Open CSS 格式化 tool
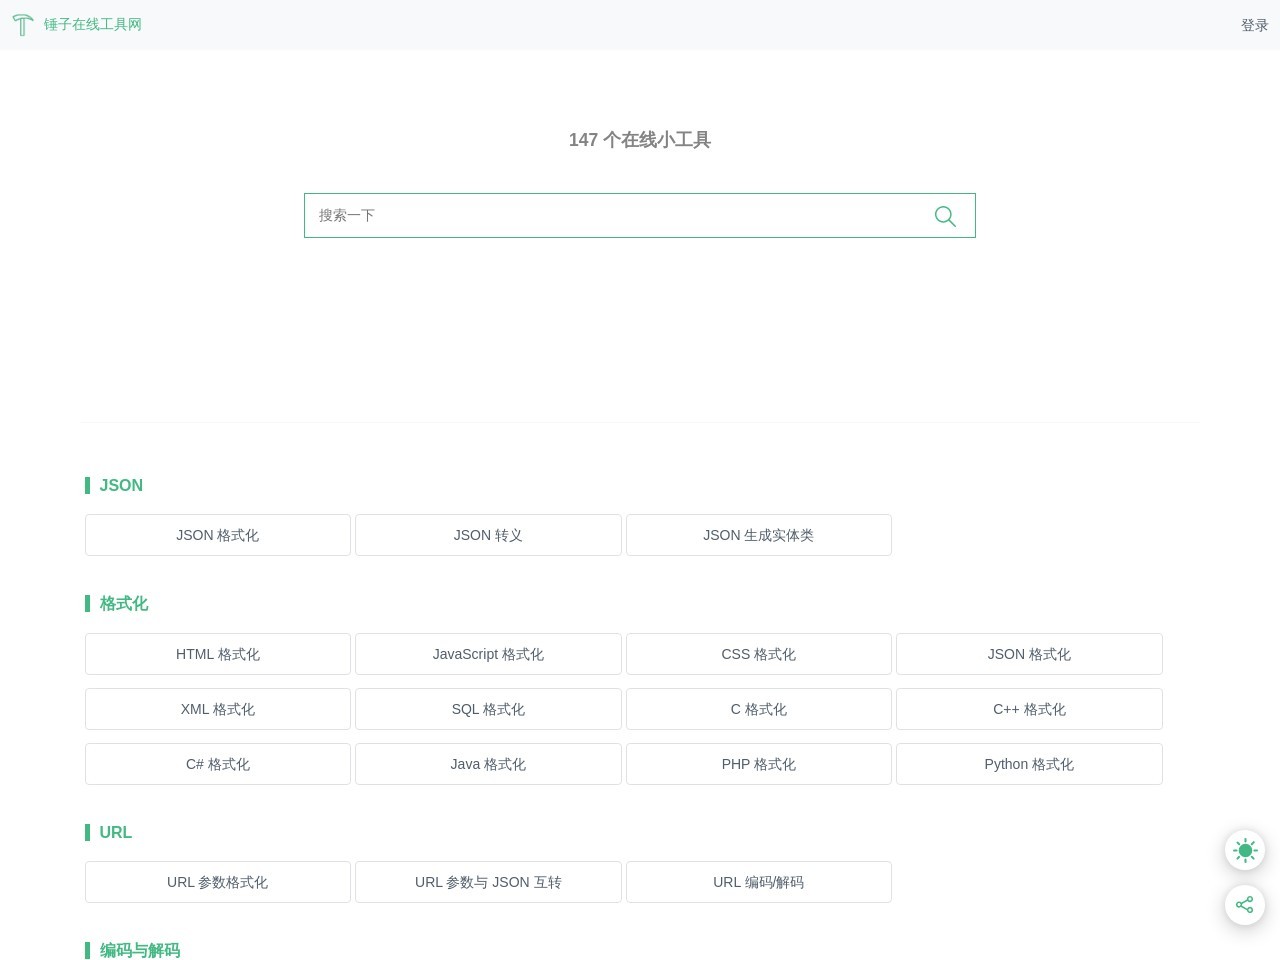Image resolution: width=1280 pixels, height=960 pixels. (x=759, y=654)
